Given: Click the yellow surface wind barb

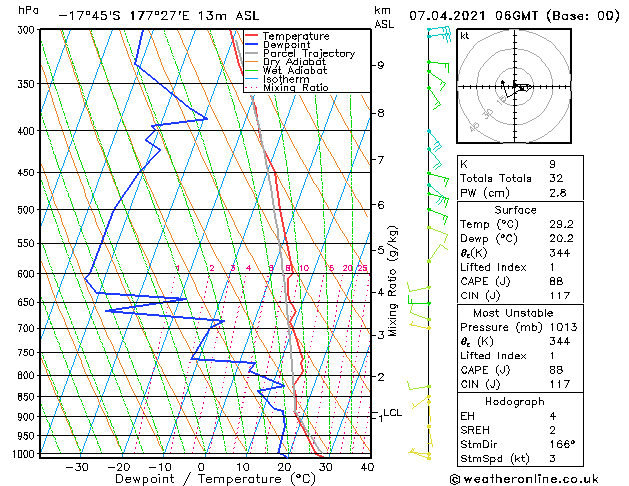Looking at the screenshot, I should click(x=420, y=454).
